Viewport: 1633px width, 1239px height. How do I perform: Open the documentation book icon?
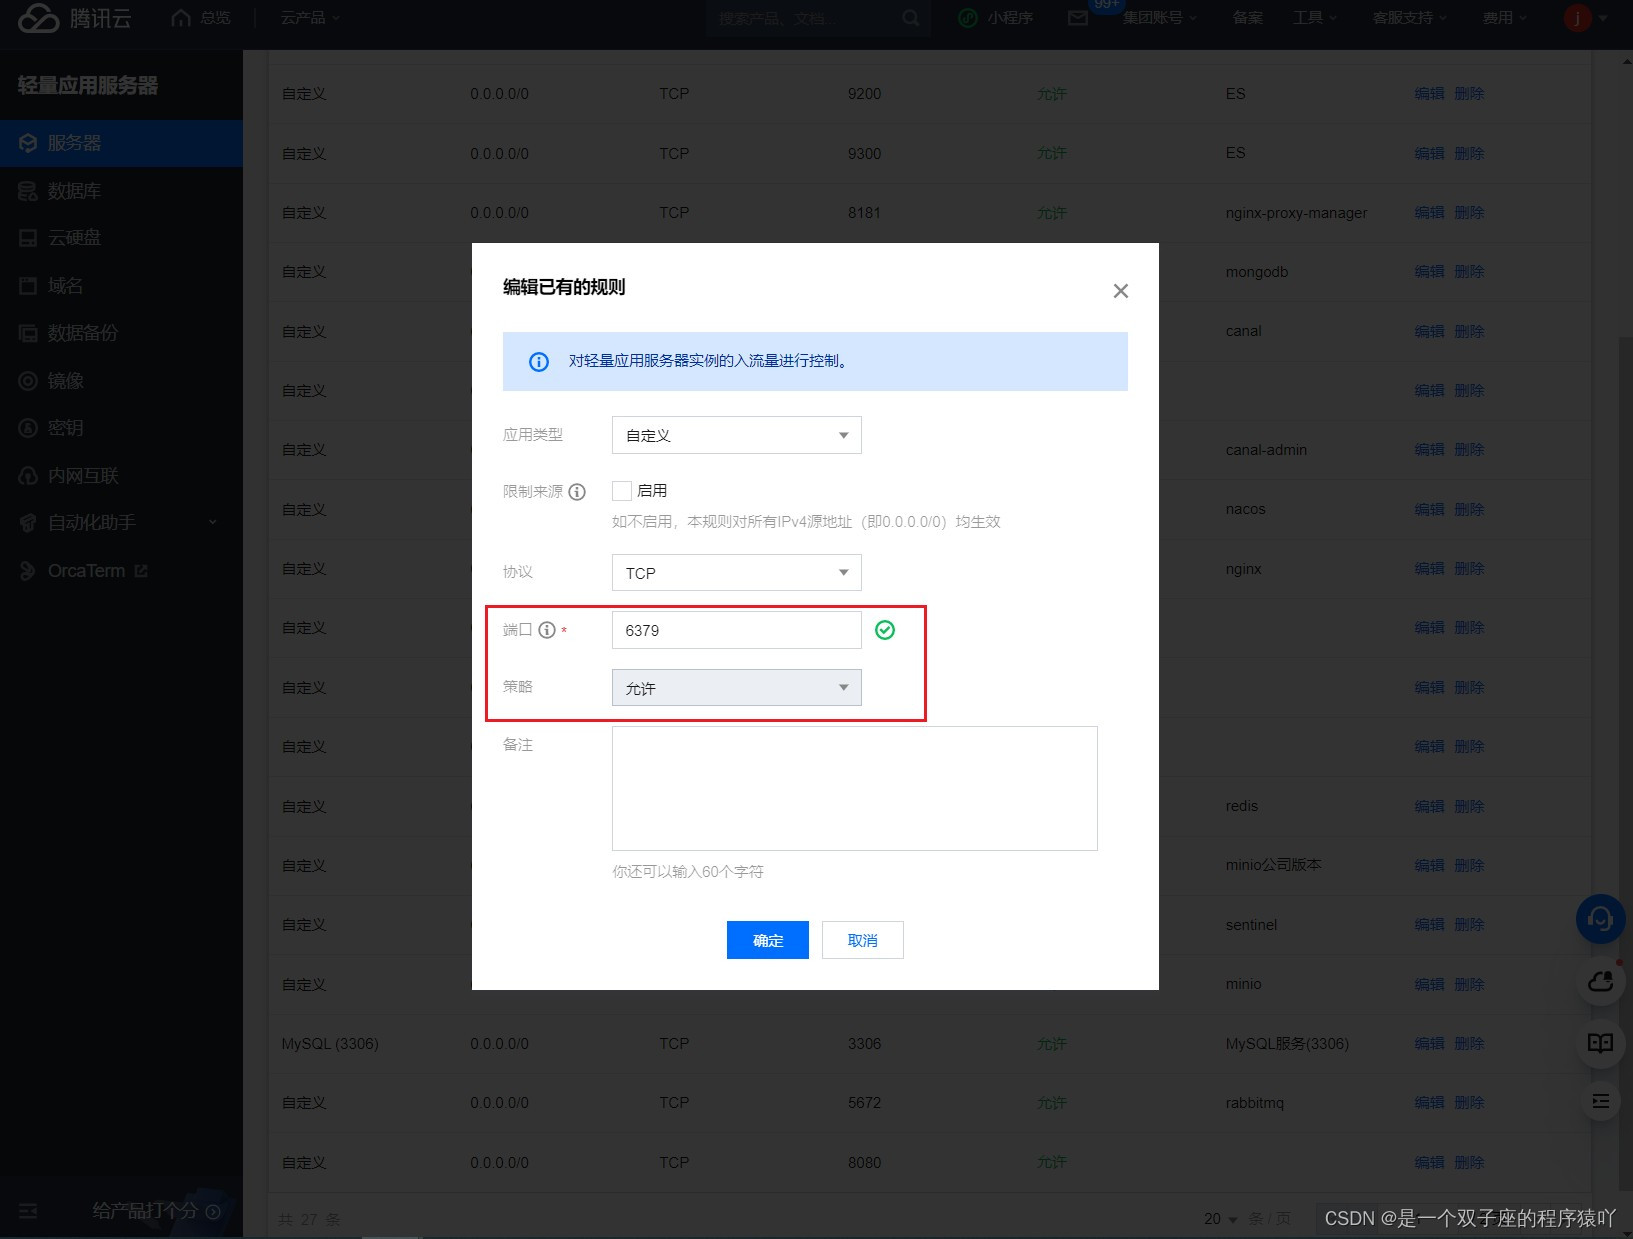[x=1600, y=1043]
